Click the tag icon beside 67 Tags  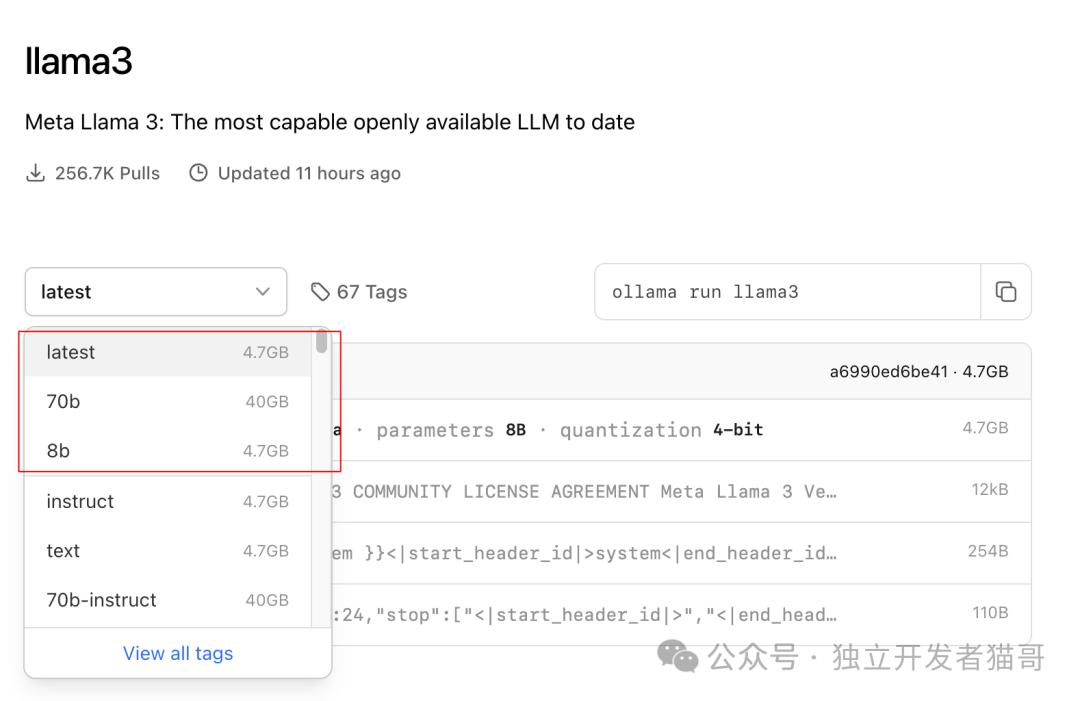point(320,291)
